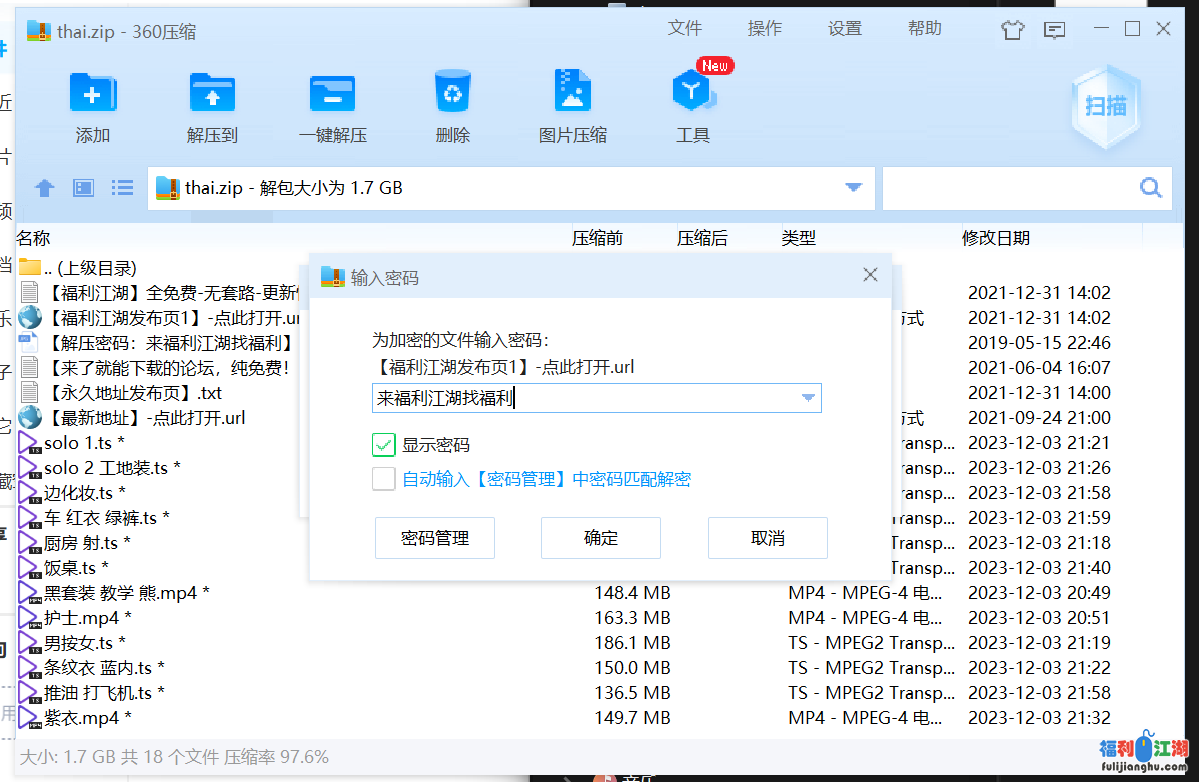
Task: Click the 确定 (OK) button
Action: (x=600, y=537)
